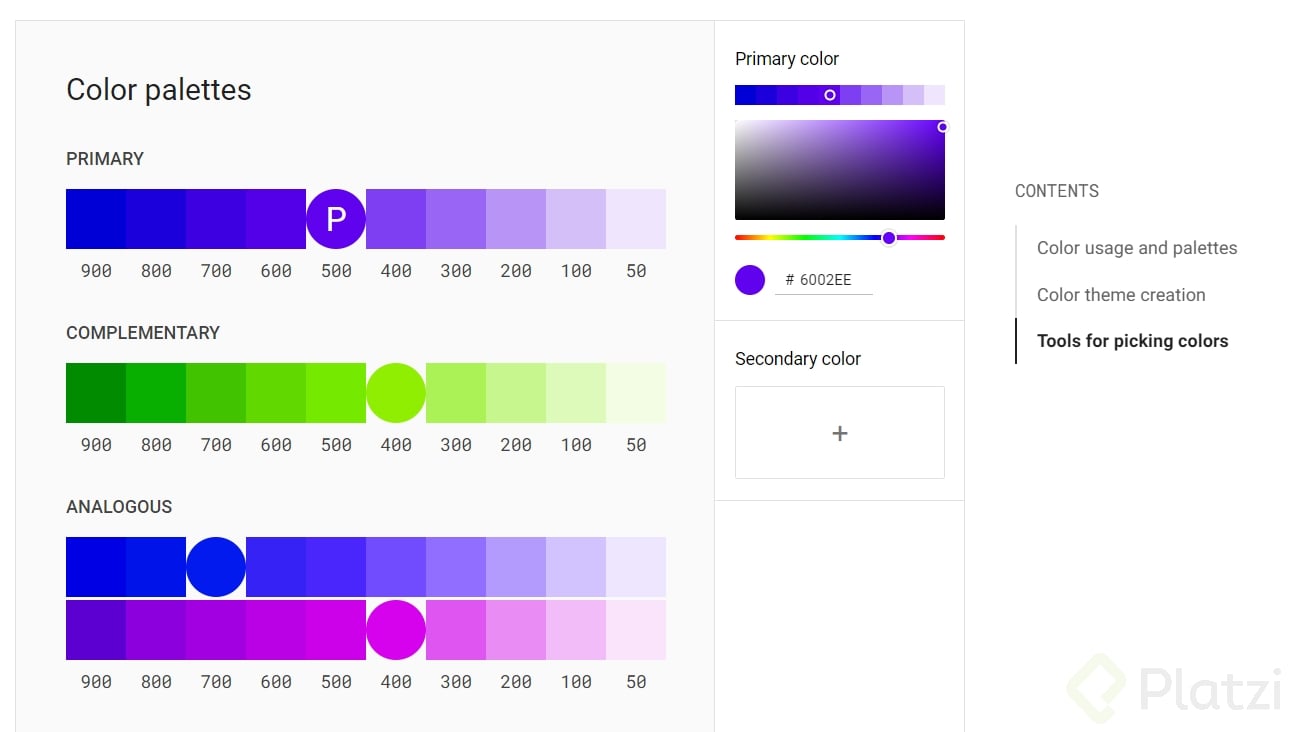Viewport: 1294px width, 732px height.
Task: Click the hue slider handle
Action: pos(889,238)
